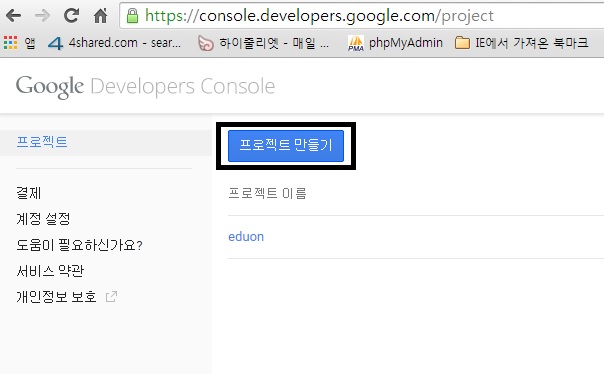The height and width of the screenshot is (374, 604).
Task: Click the green padlock security icon
Action: (x=133, y=16)
